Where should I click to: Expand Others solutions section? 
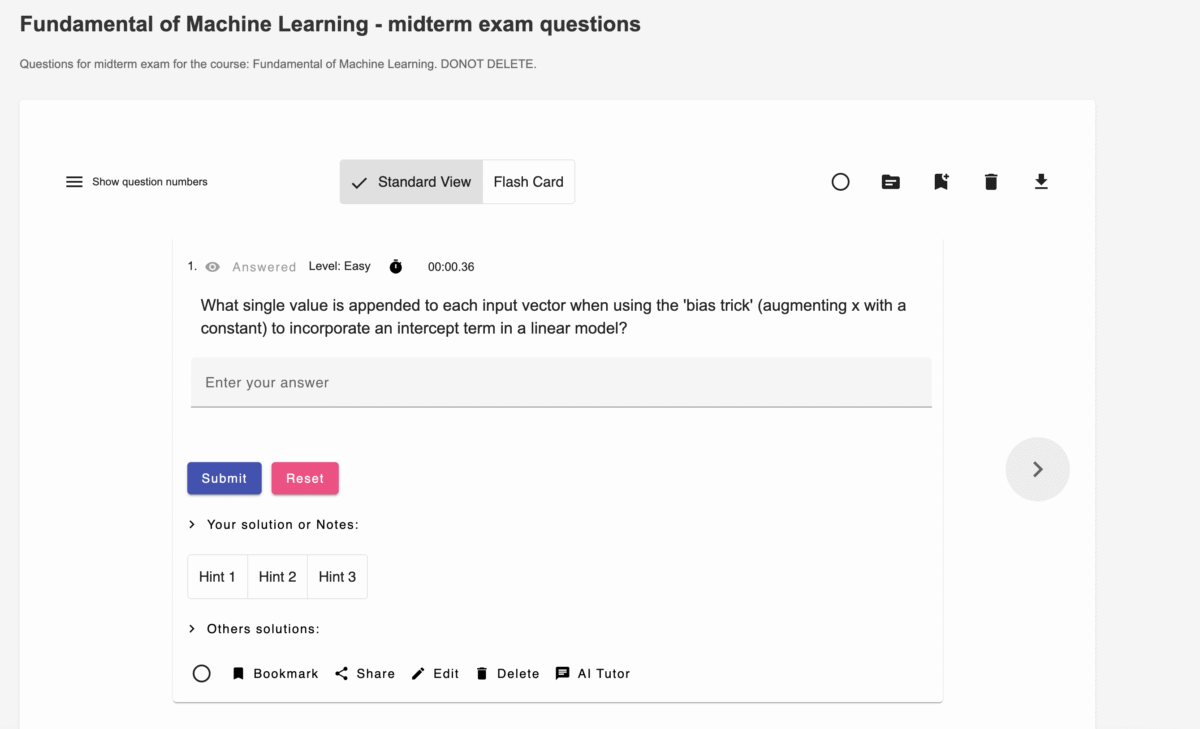tap(254, 629)
